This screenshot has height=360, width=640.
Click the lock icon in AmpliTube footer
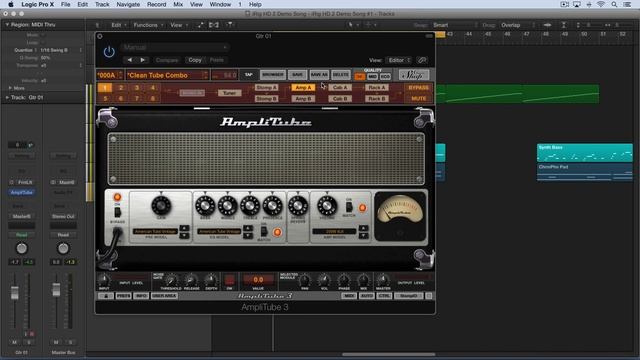click(x=105, y=296)
